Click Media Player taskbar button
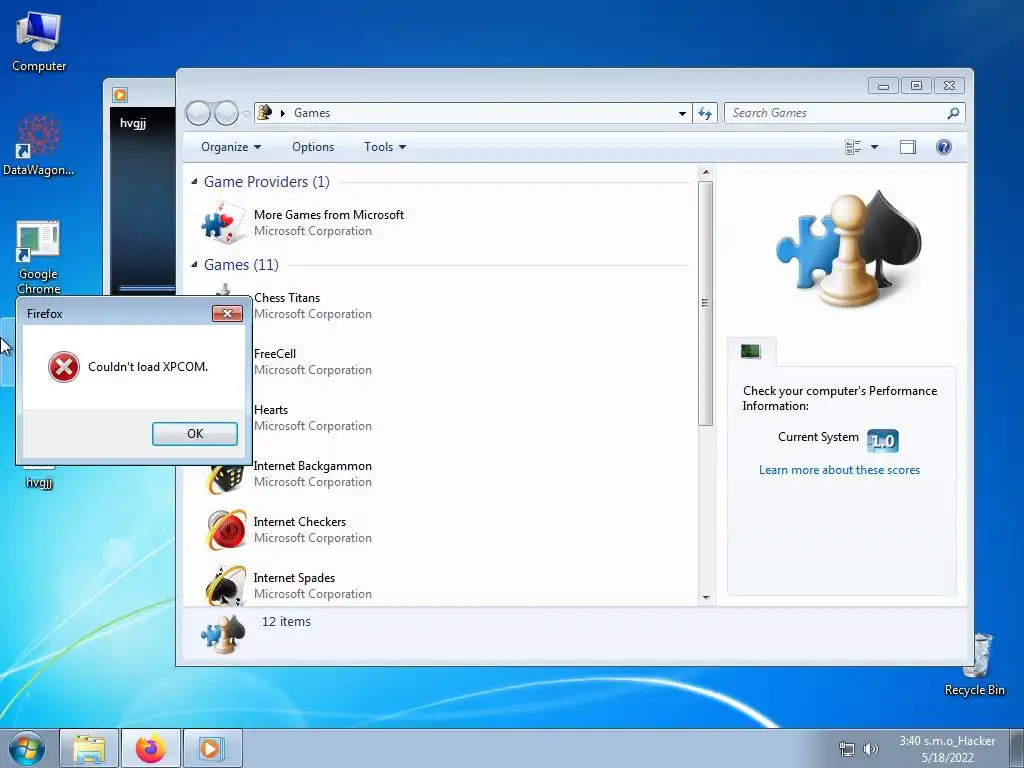Viewport: 1024px width, 768px height. 212,748
